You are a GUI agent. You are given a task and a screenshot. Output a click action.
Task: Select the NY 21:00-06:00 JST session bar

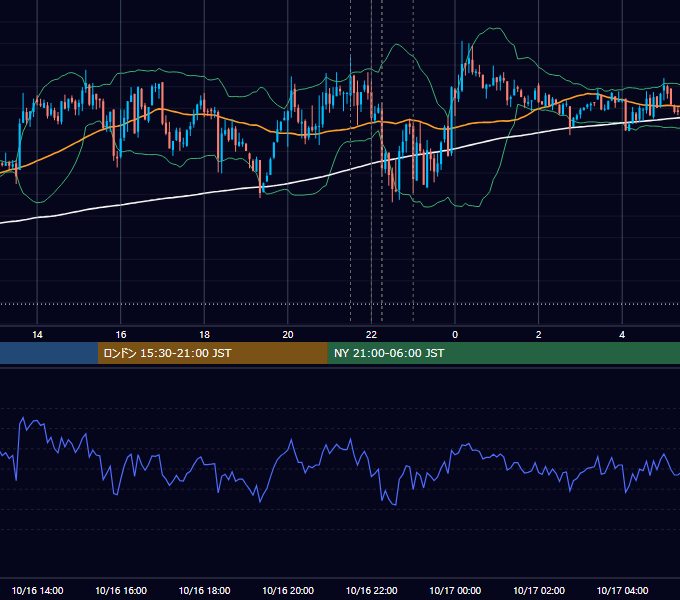(503, 353)
